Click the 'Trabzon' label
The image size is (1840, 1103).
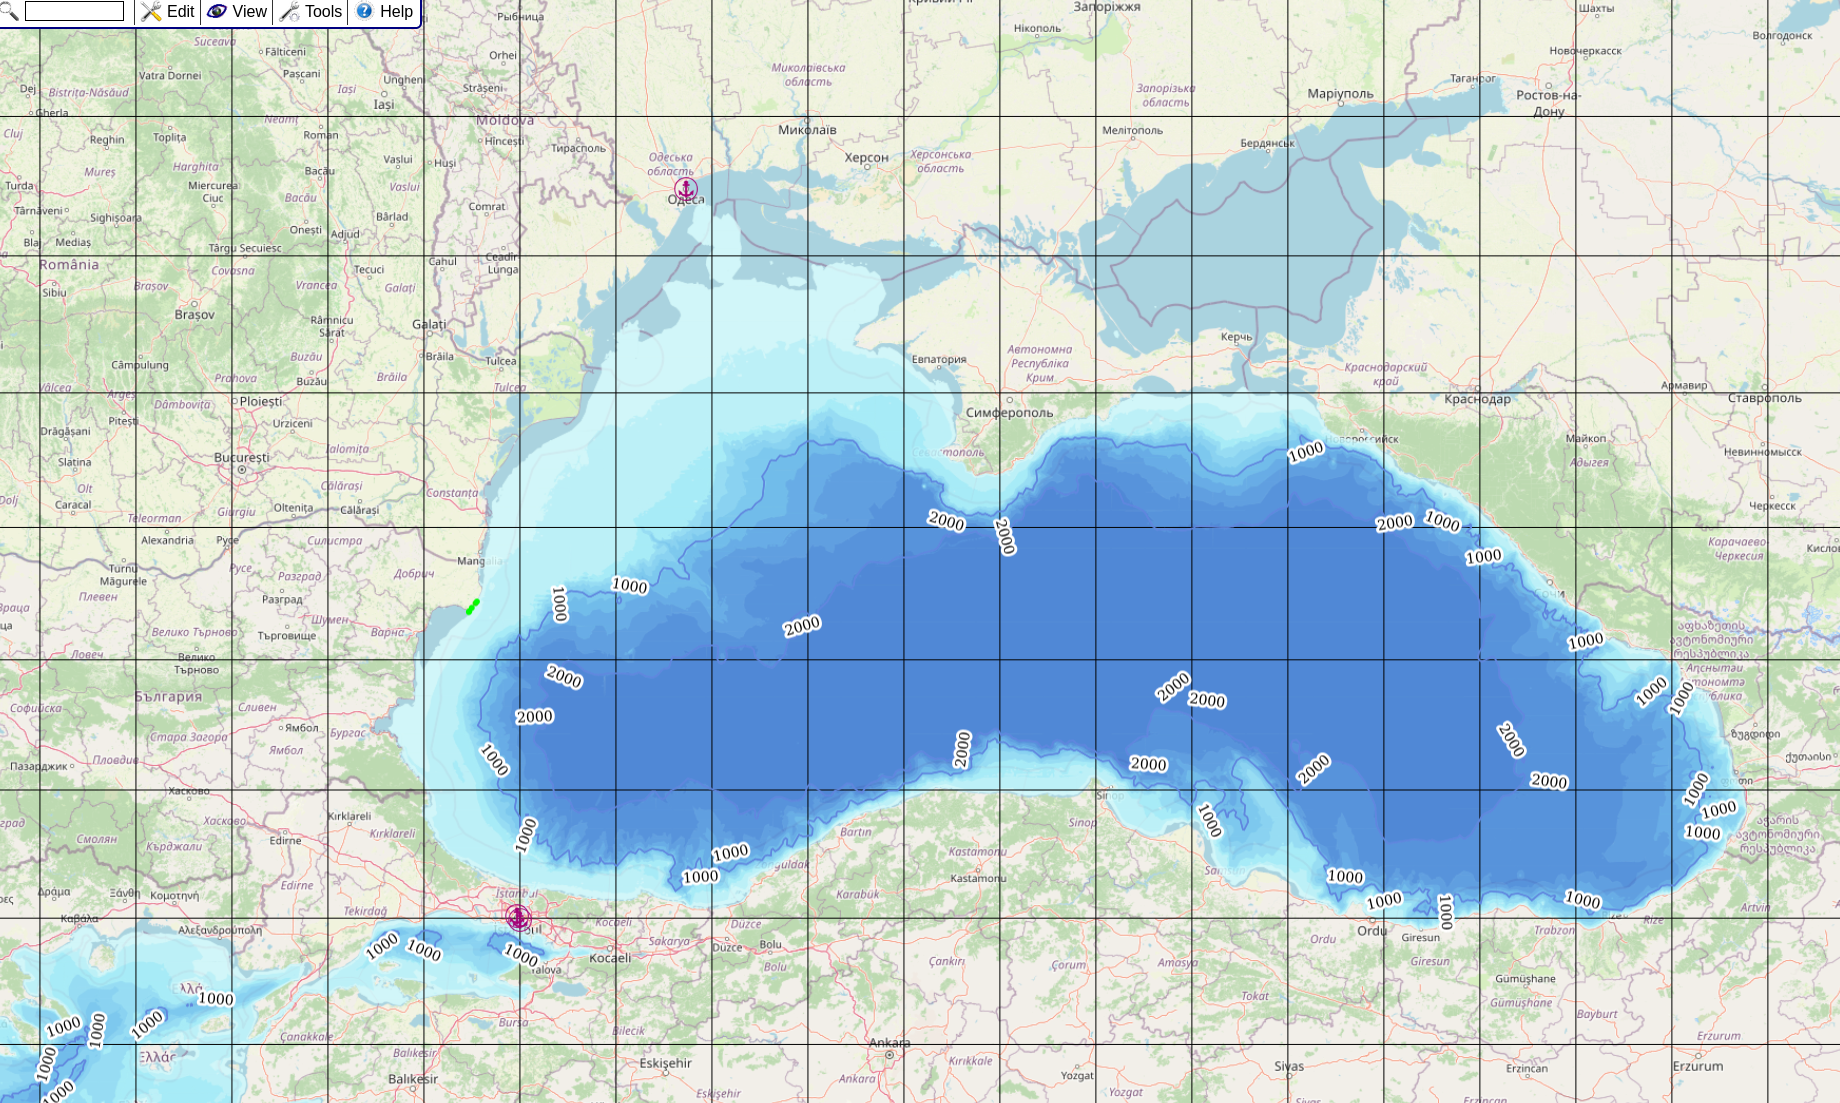(x=1554, y=930)
